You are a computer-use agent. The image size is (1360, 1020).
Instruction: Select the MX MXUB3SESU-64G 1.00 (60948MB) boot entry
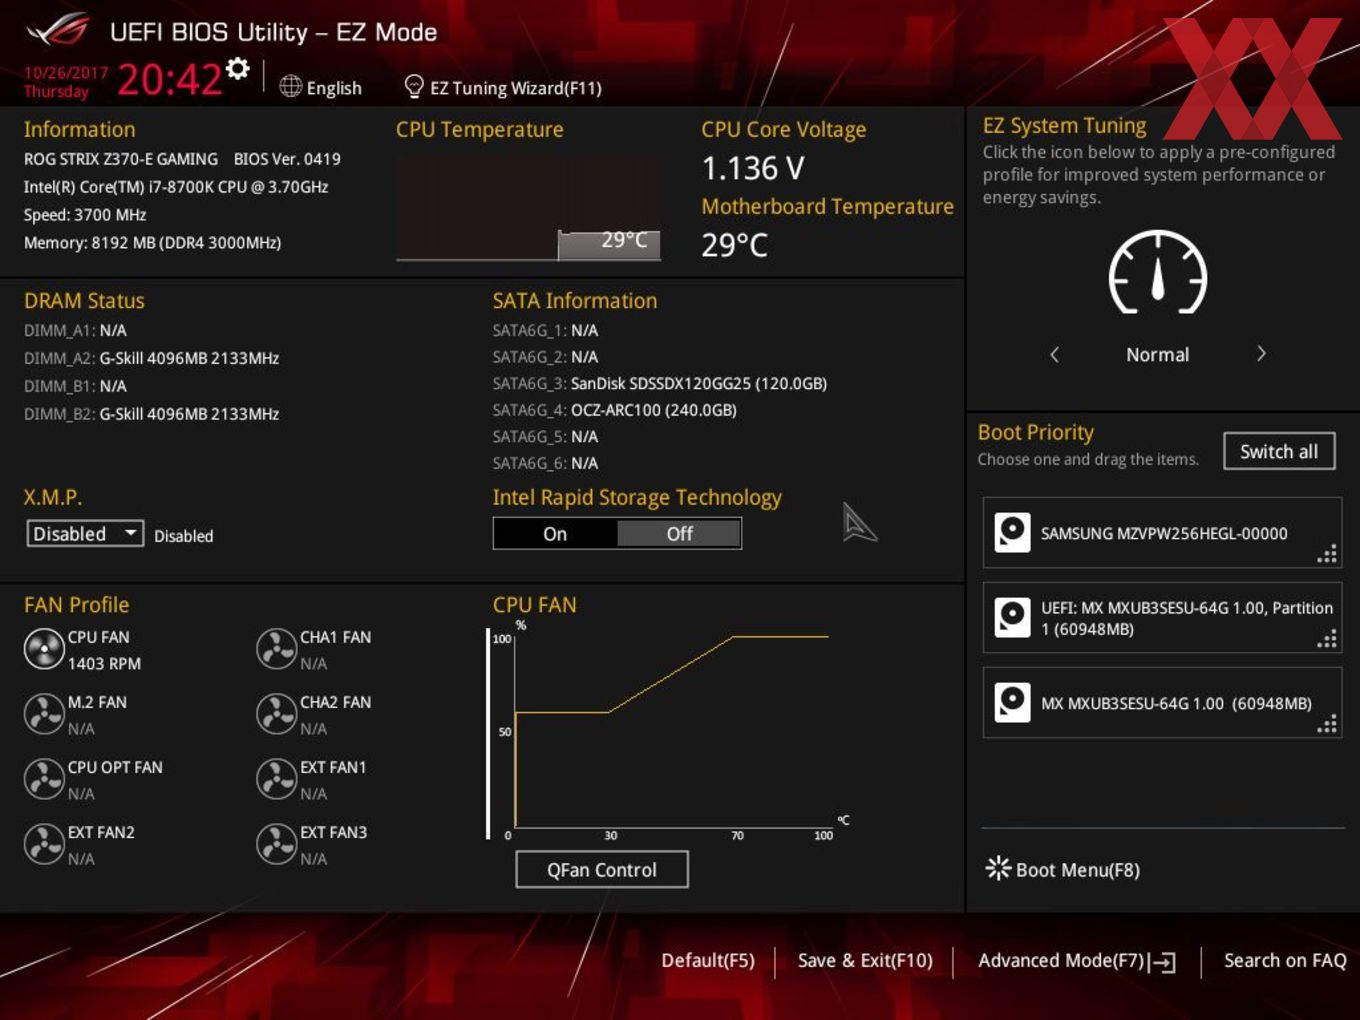click(1162, 702)
